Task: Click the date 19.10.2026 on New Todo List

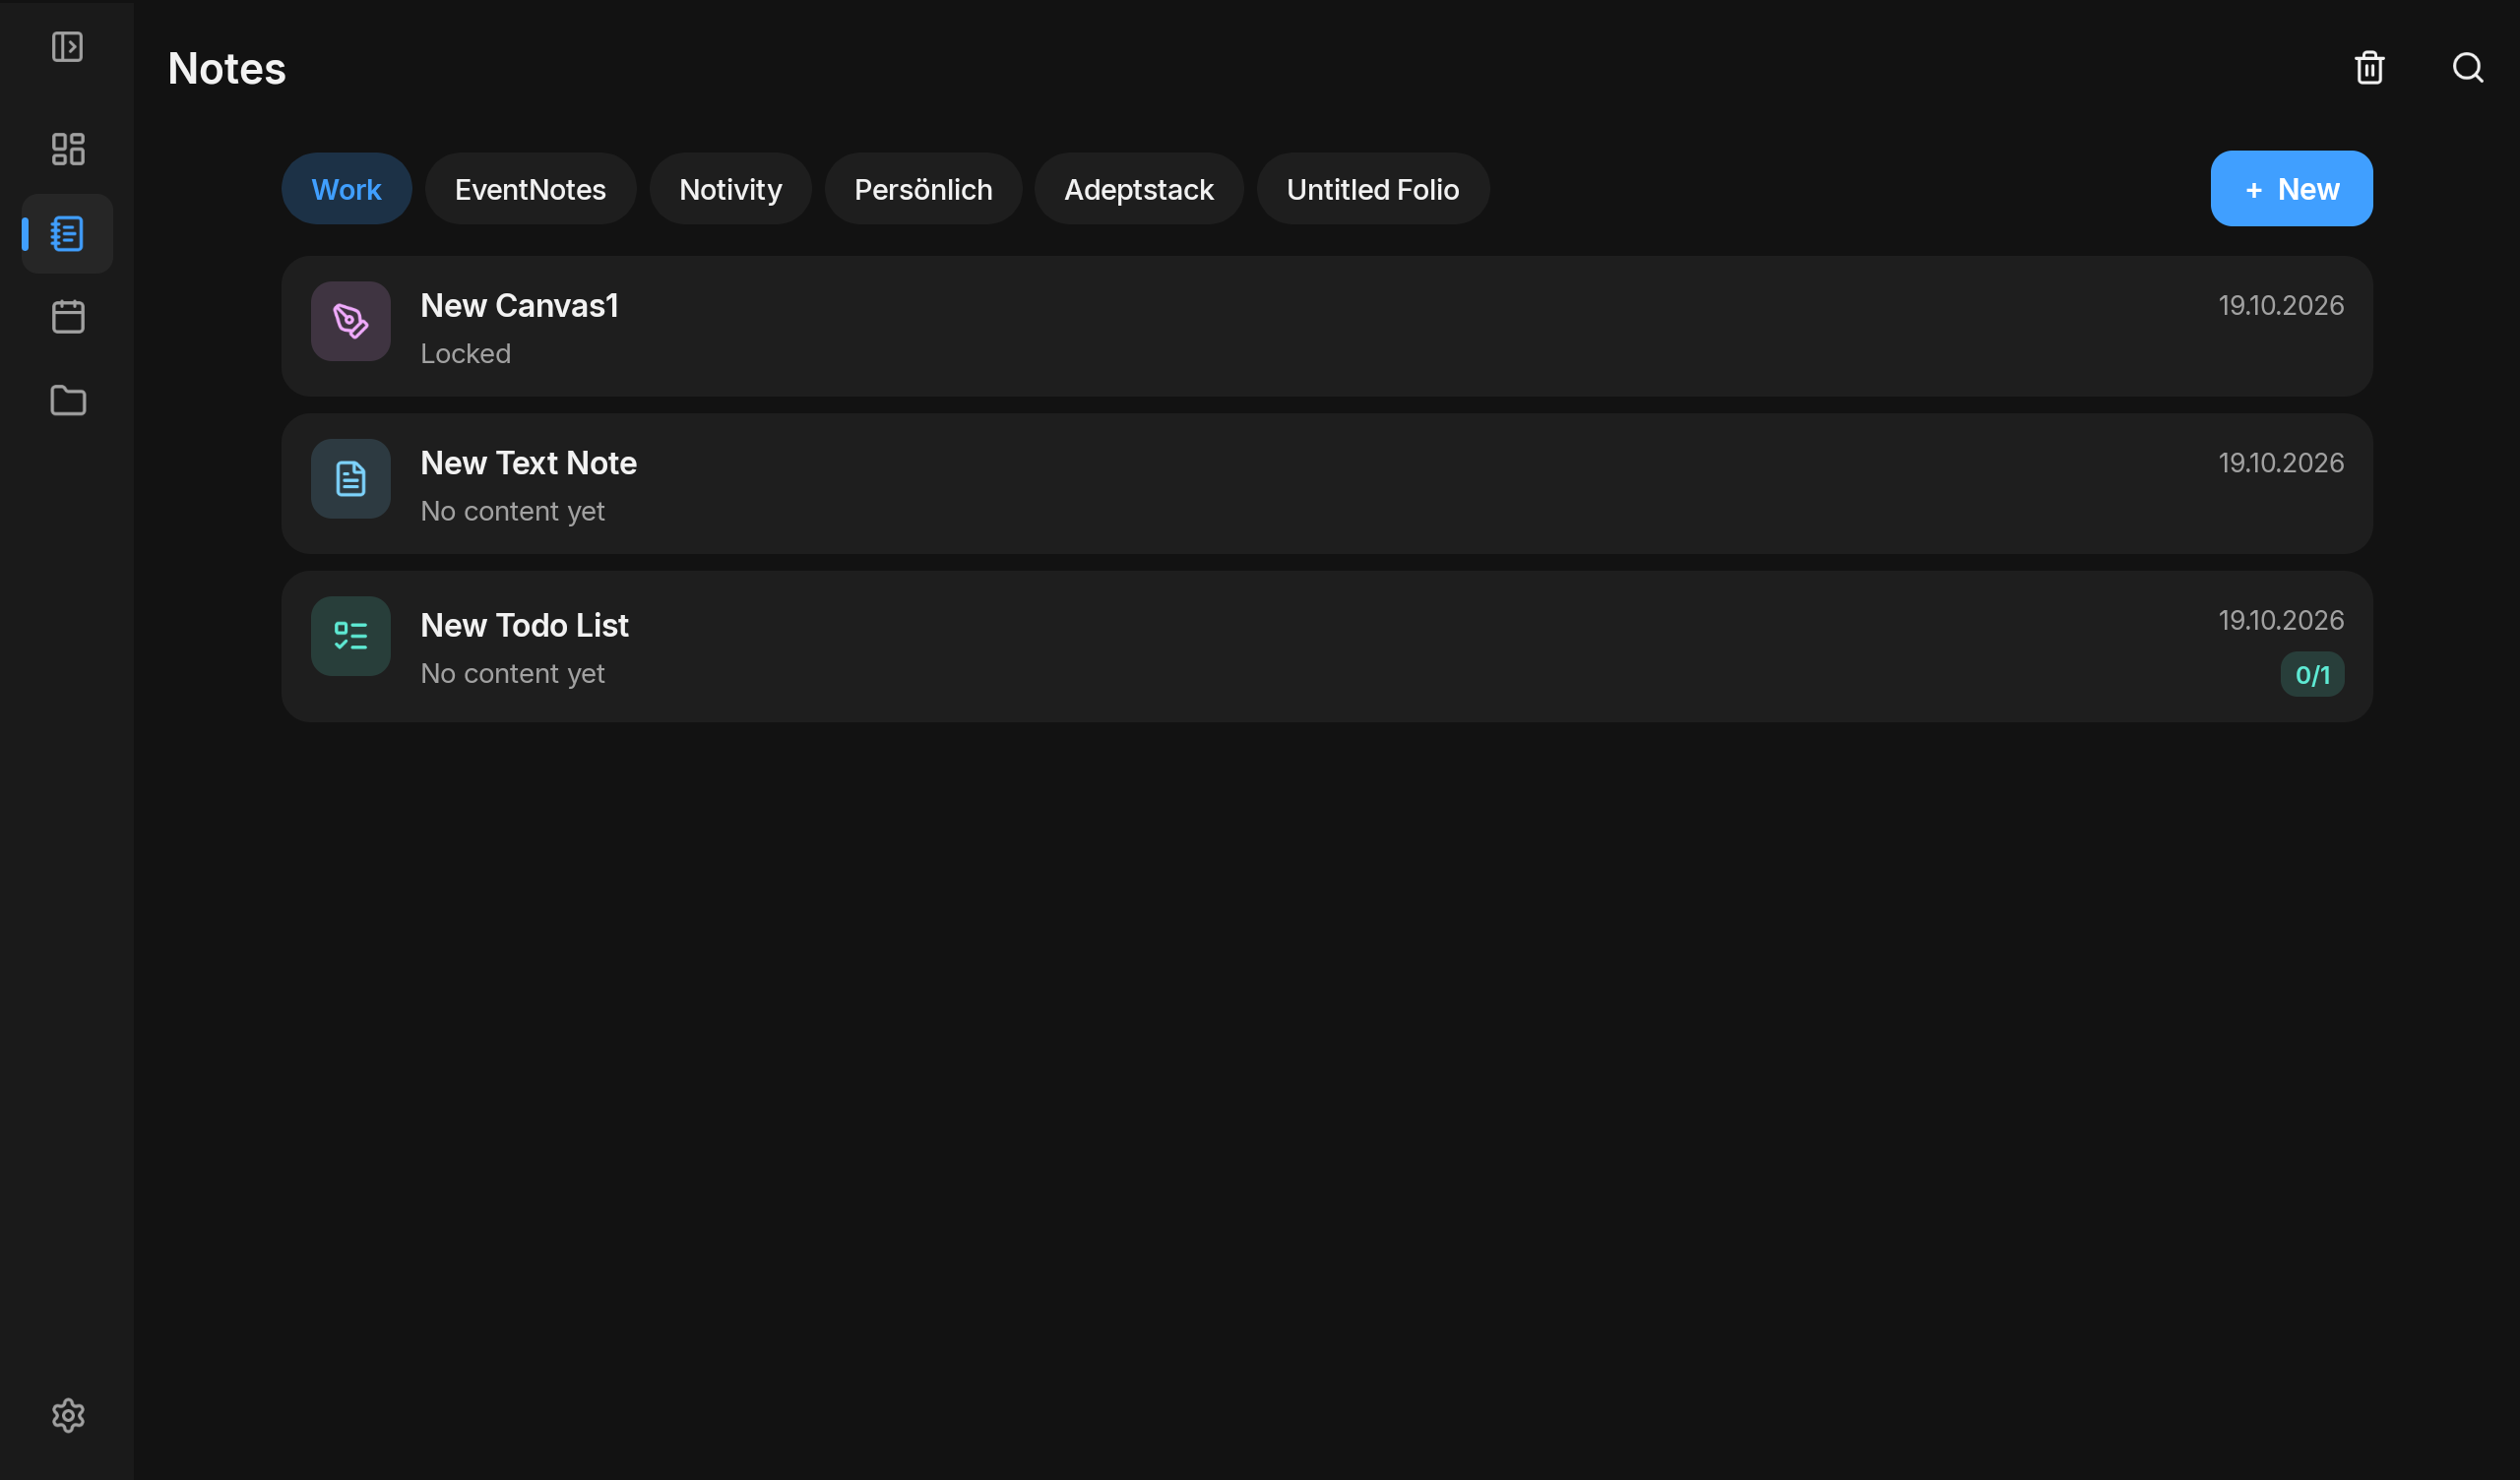Action: pos(2281,620)
